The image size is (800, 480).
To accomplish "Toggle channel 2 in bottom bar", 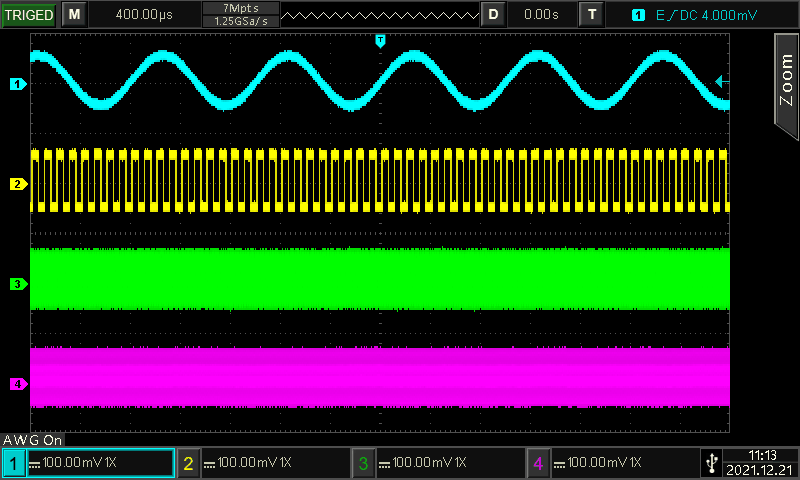I will coord(263,463).
